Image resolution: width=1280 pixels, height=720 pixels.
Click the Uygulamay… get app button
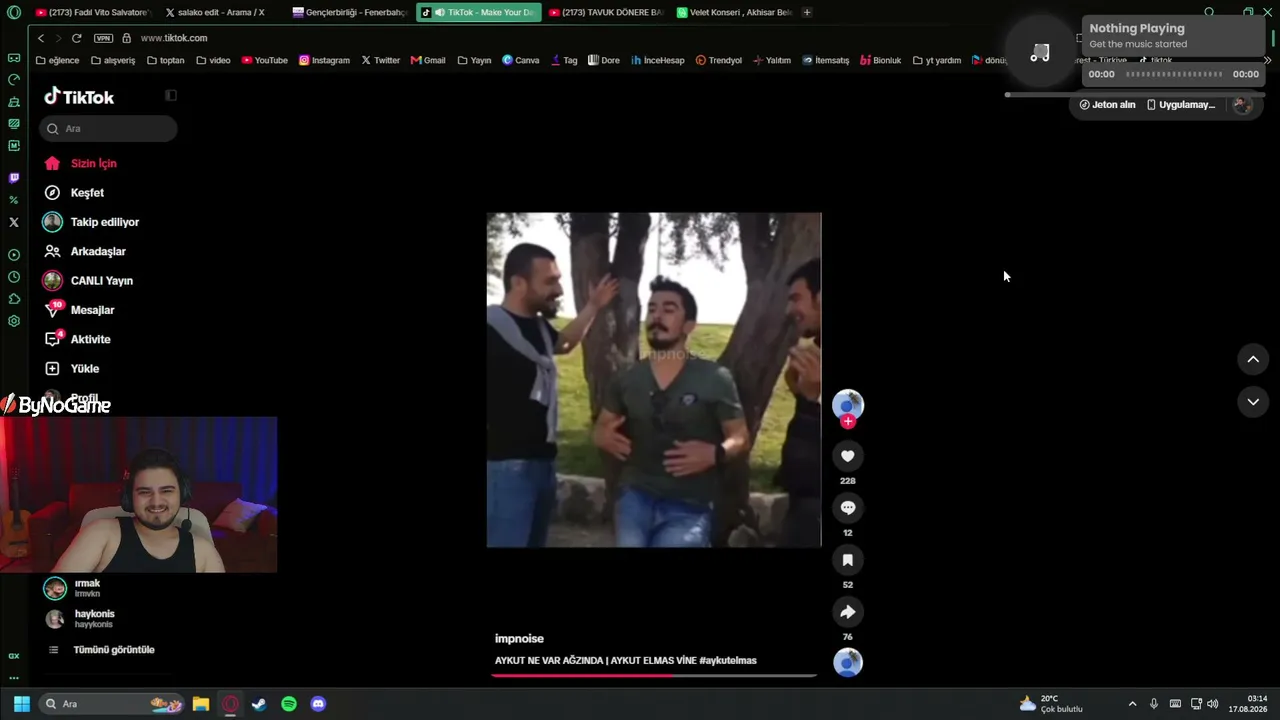[1181, 105]
